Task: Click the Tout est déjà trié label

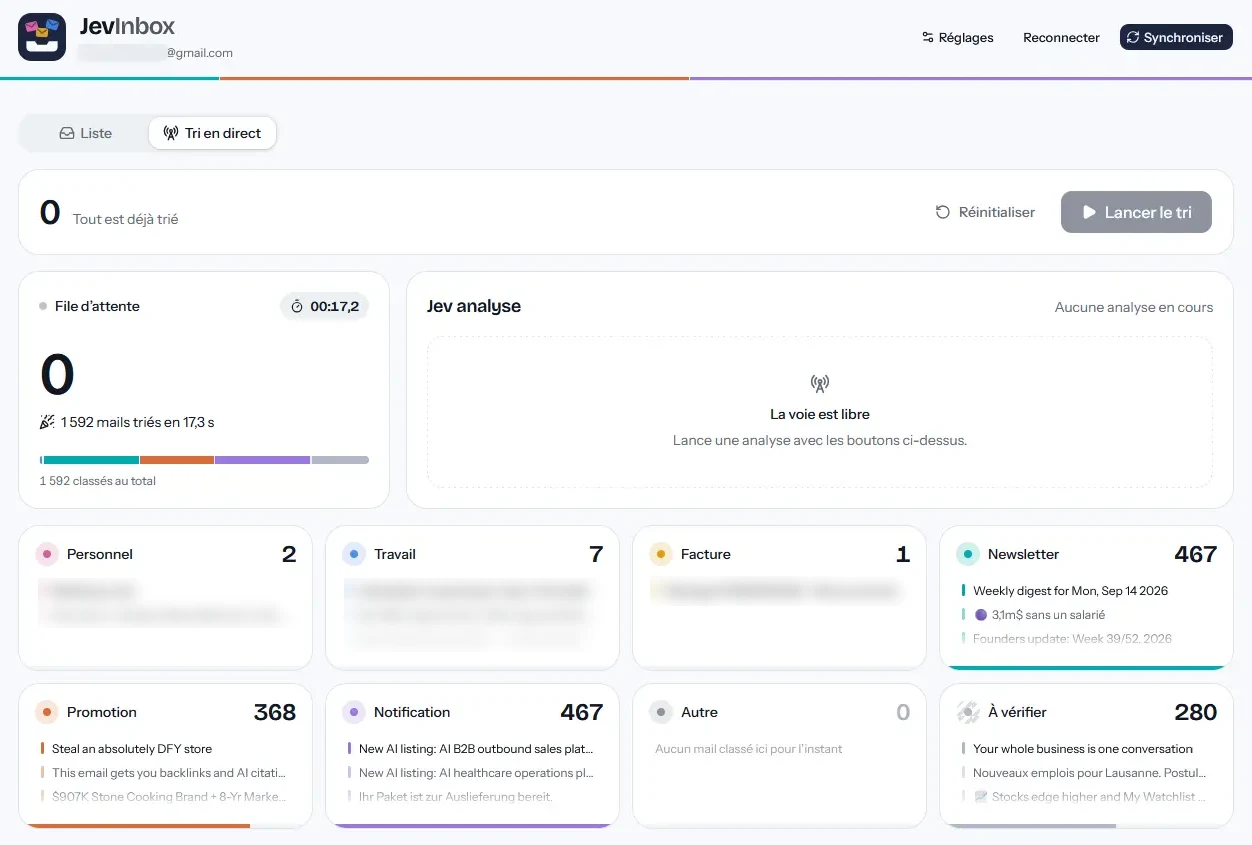Action: coord(126,219)
